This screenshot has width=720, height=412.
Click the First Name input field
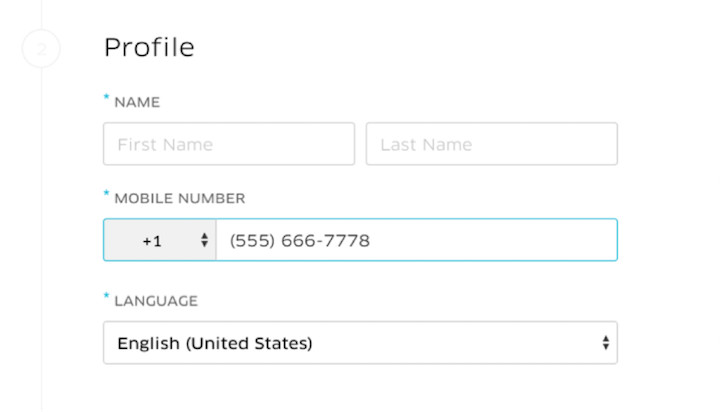tap(229, 144)
